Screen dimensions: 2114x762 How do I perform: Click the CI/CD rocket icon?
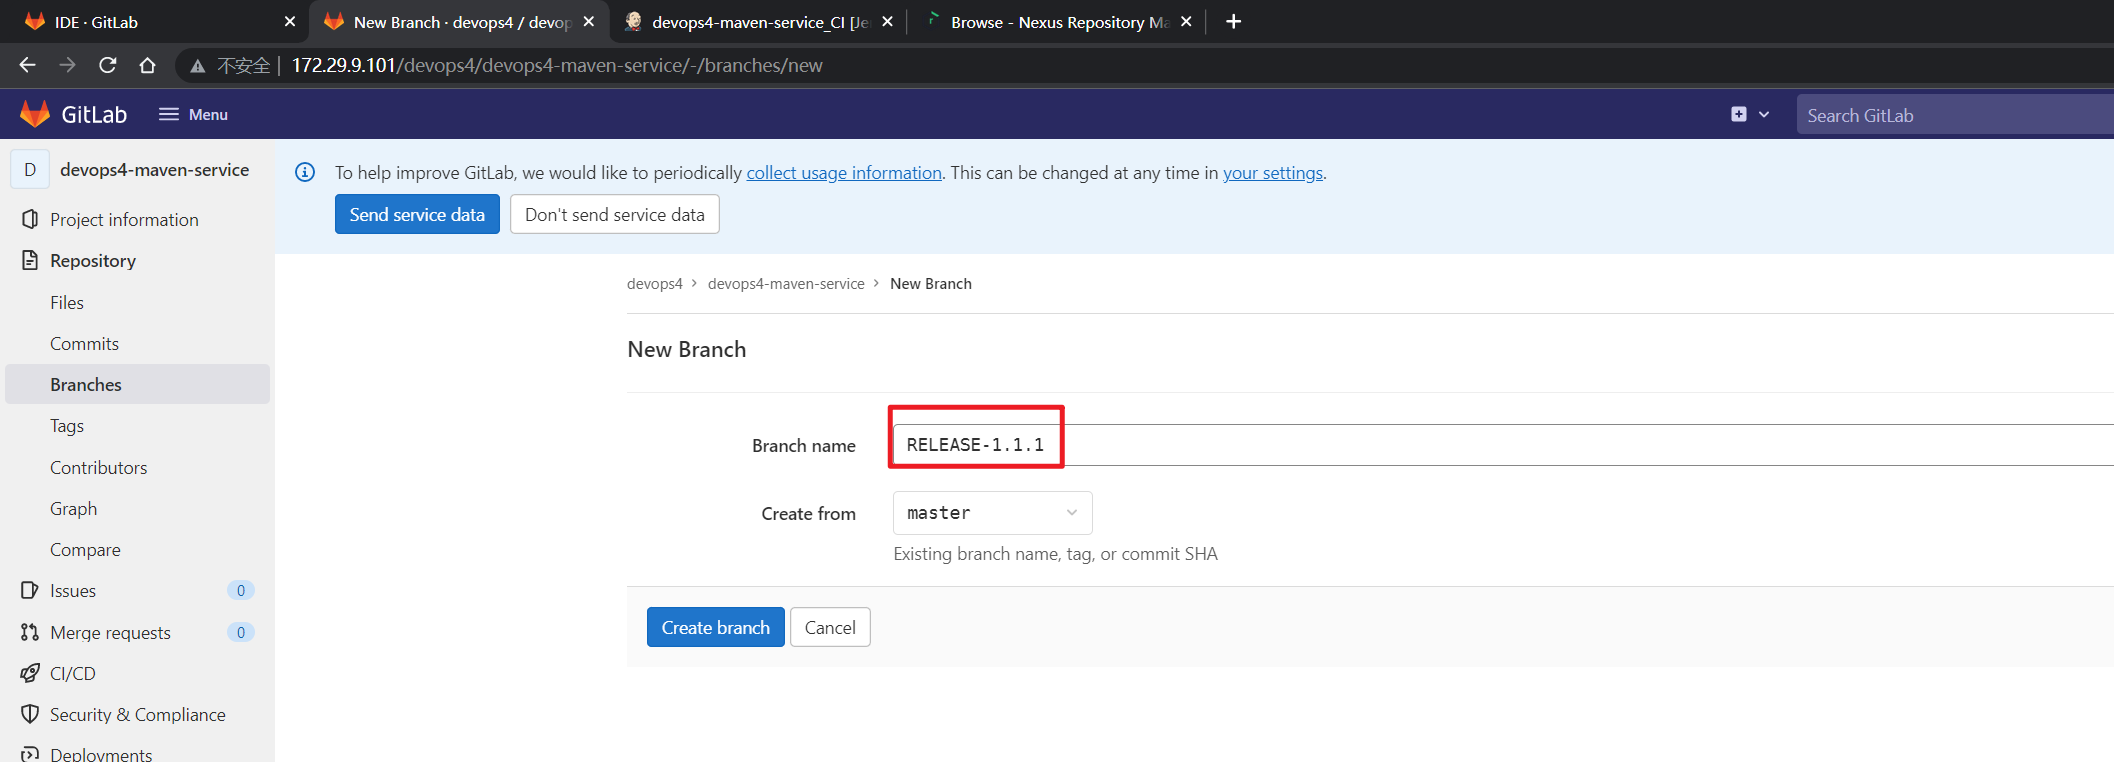pos(30,673)
